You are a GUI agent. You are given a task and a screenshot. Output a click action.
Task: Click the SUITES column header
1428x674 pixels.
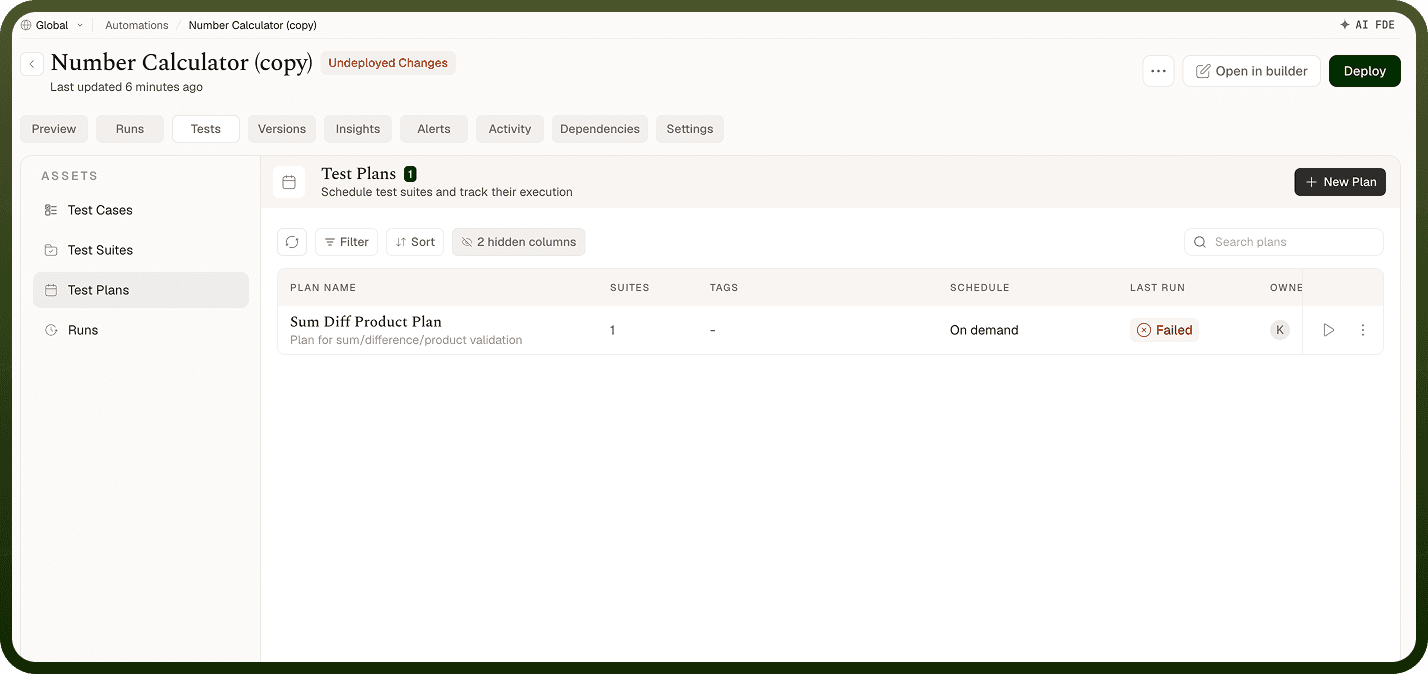tap(630, 288)
